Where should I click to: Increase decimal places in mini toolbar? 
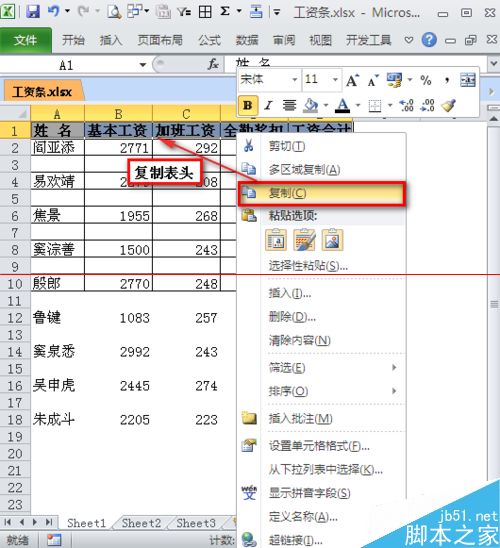click(x=407, y=105)
